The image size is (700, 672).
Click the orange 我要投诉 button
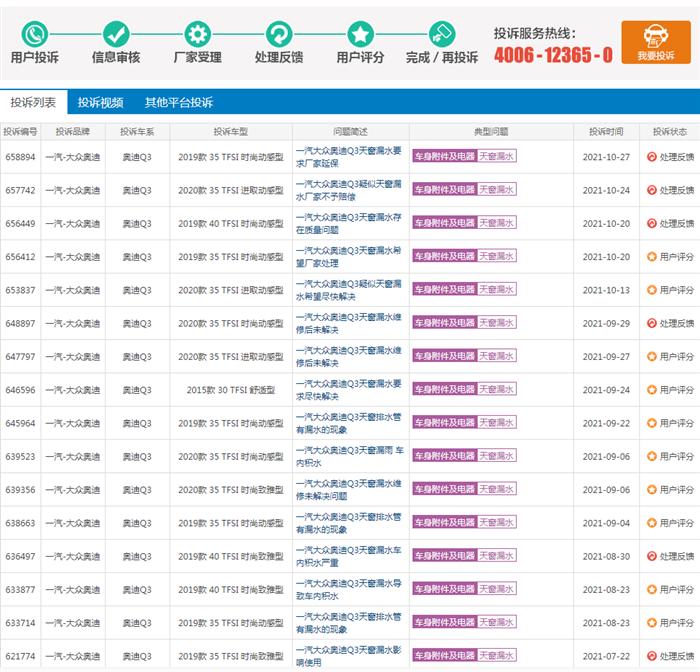coord(656,42)
